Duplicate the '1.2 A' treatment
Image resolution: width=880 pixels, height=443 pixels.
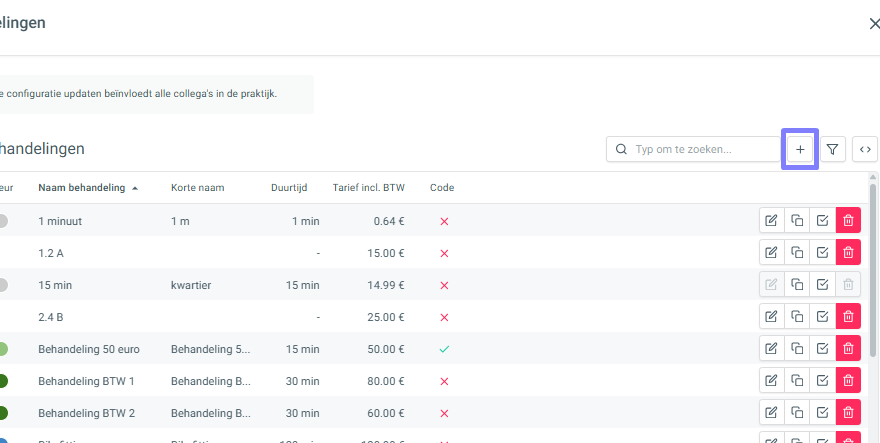point(797,253)
